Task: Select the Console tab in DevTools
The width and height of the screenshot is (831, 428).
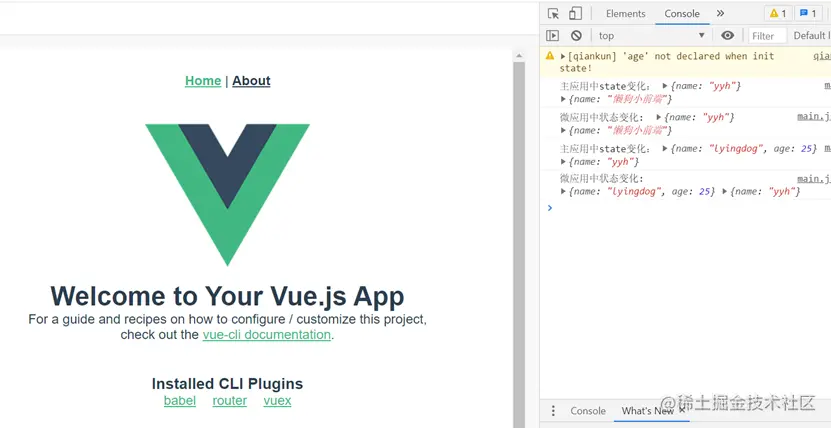Action: (682, 14)
